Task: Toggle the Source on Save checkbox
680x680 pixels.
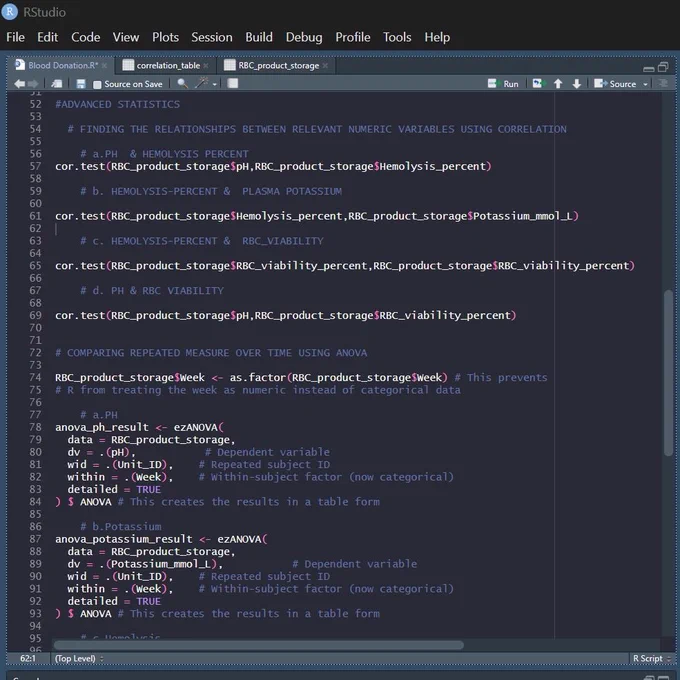Action: (97, 85)
